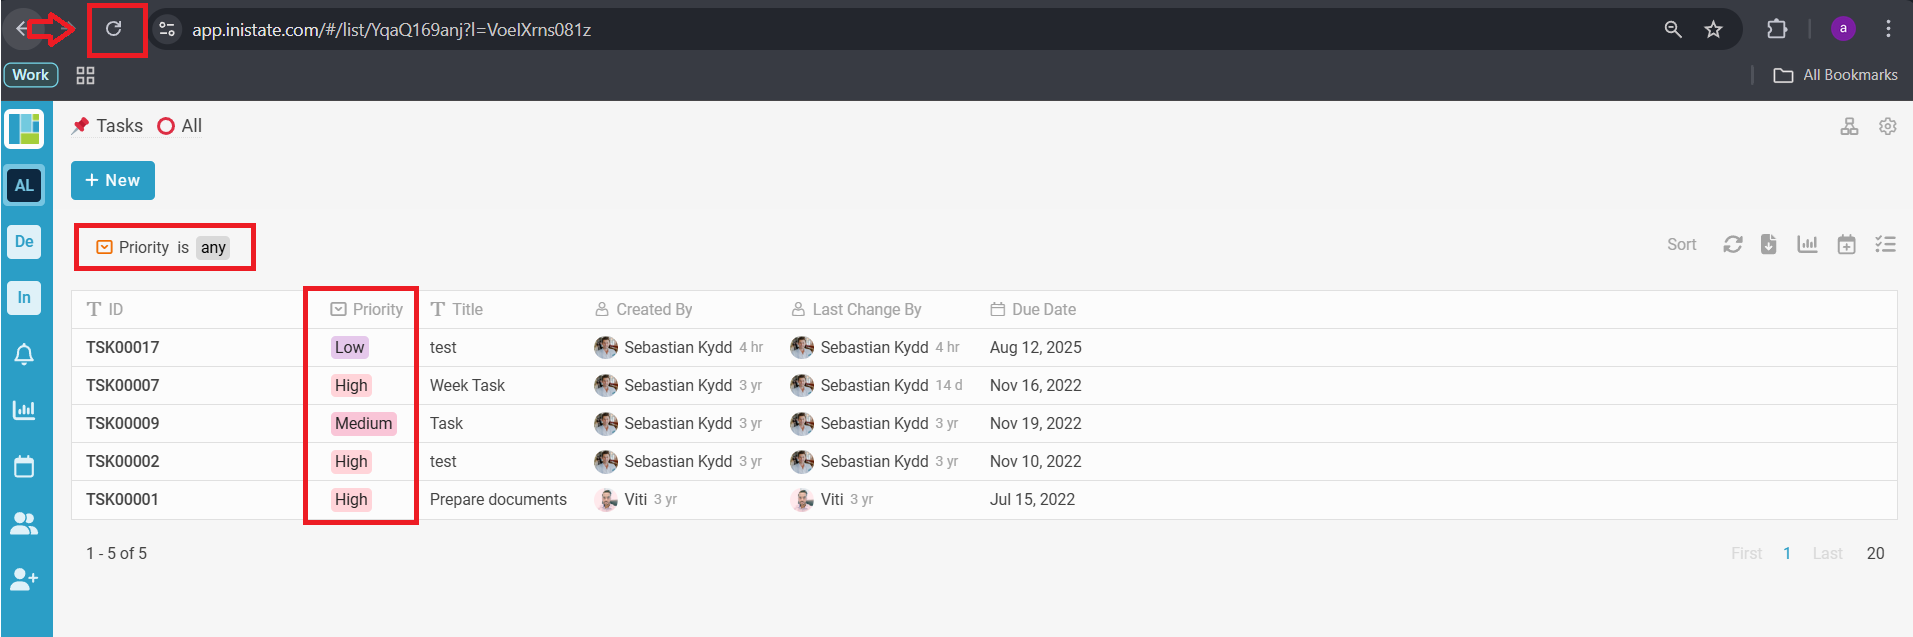This screenshot has height=637, width=1913.
Task: Open notifications bell in the sidebar
Action: 24,354
